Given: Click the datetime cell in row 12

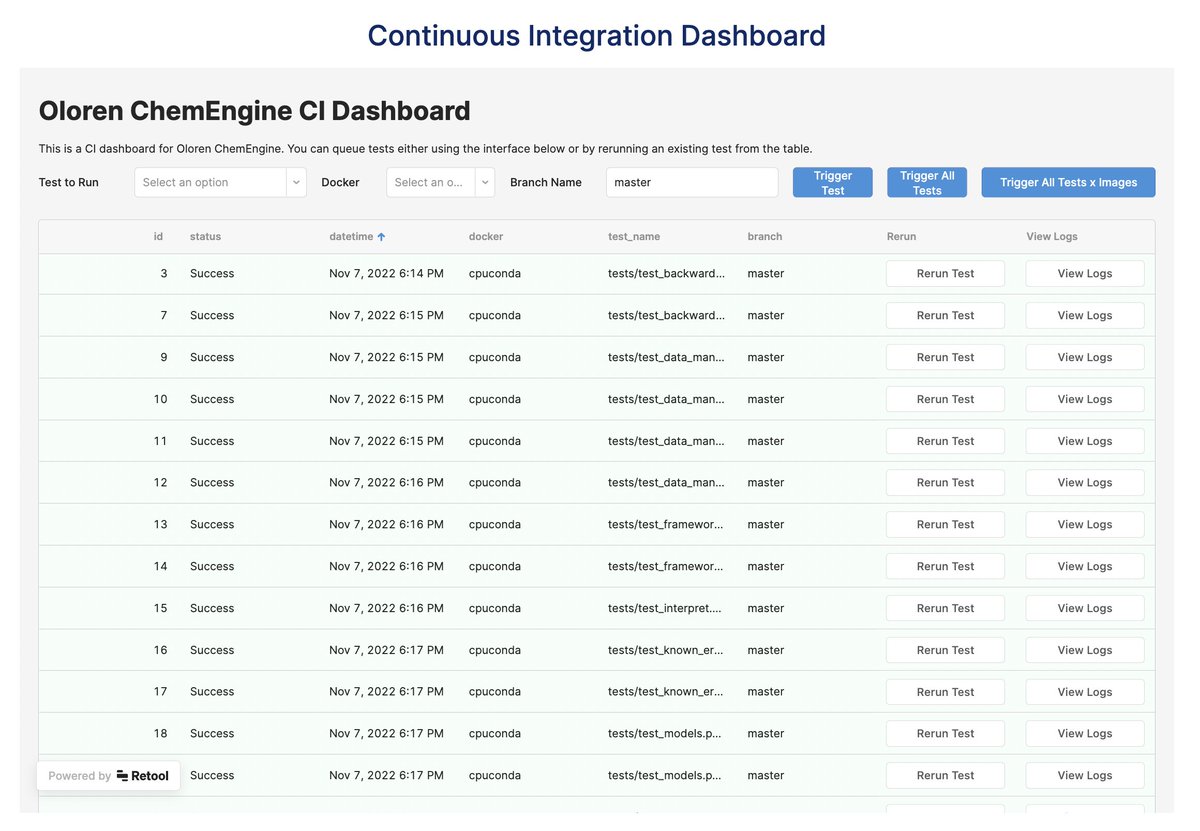Looking at the screenshot, I should (386, 483).
